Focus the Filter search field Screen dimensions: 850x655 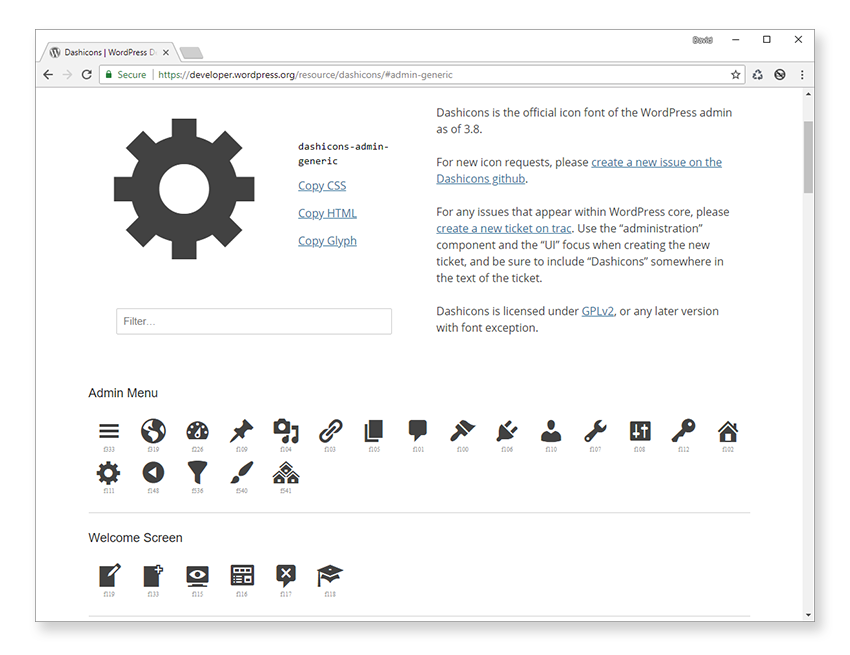pos(254,322)
